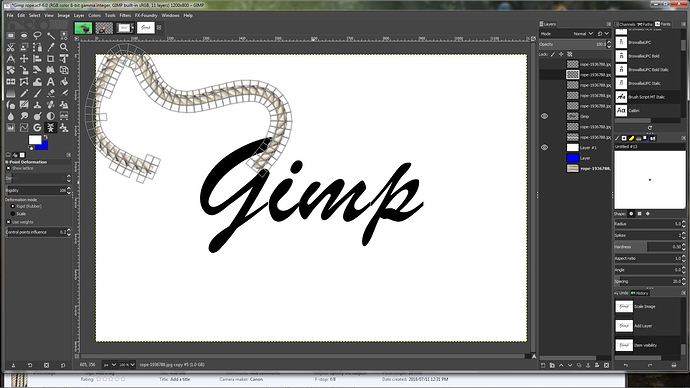
Task: Open the Filters menu
Action: (125, 15)
